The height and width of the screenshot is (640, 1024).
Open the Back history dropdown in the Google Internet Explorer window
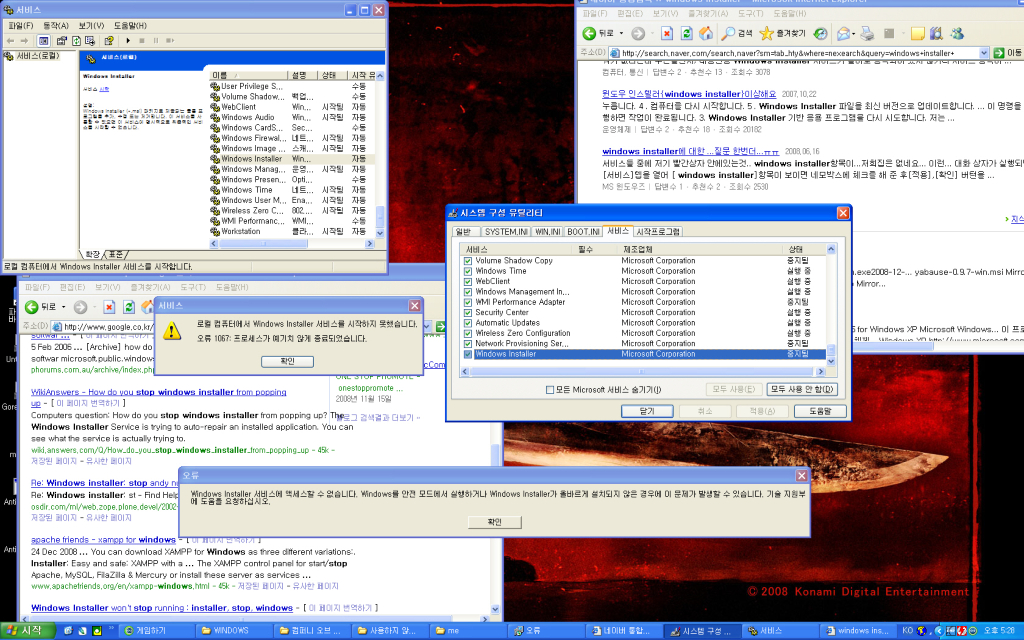coord(63,307)
